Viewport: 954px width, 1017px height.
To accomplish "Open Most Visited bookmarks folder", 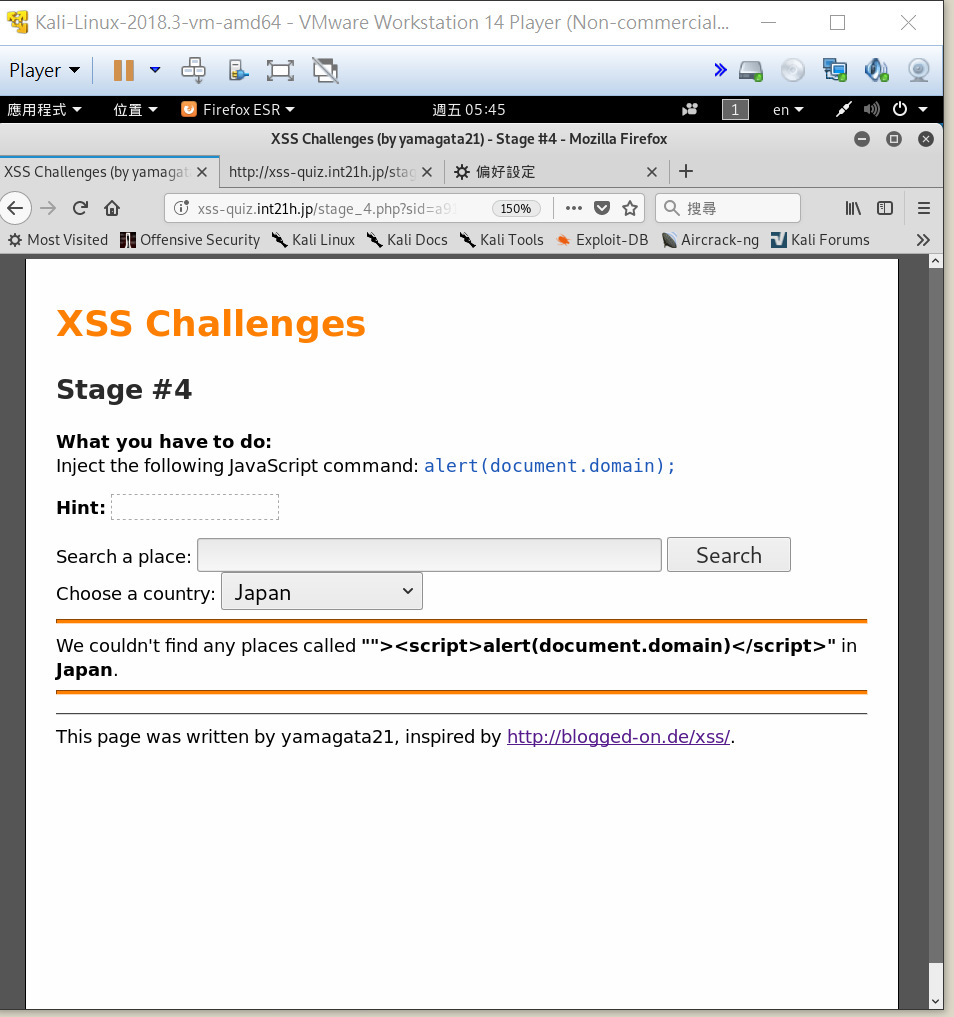I will (x=58, y=240).
